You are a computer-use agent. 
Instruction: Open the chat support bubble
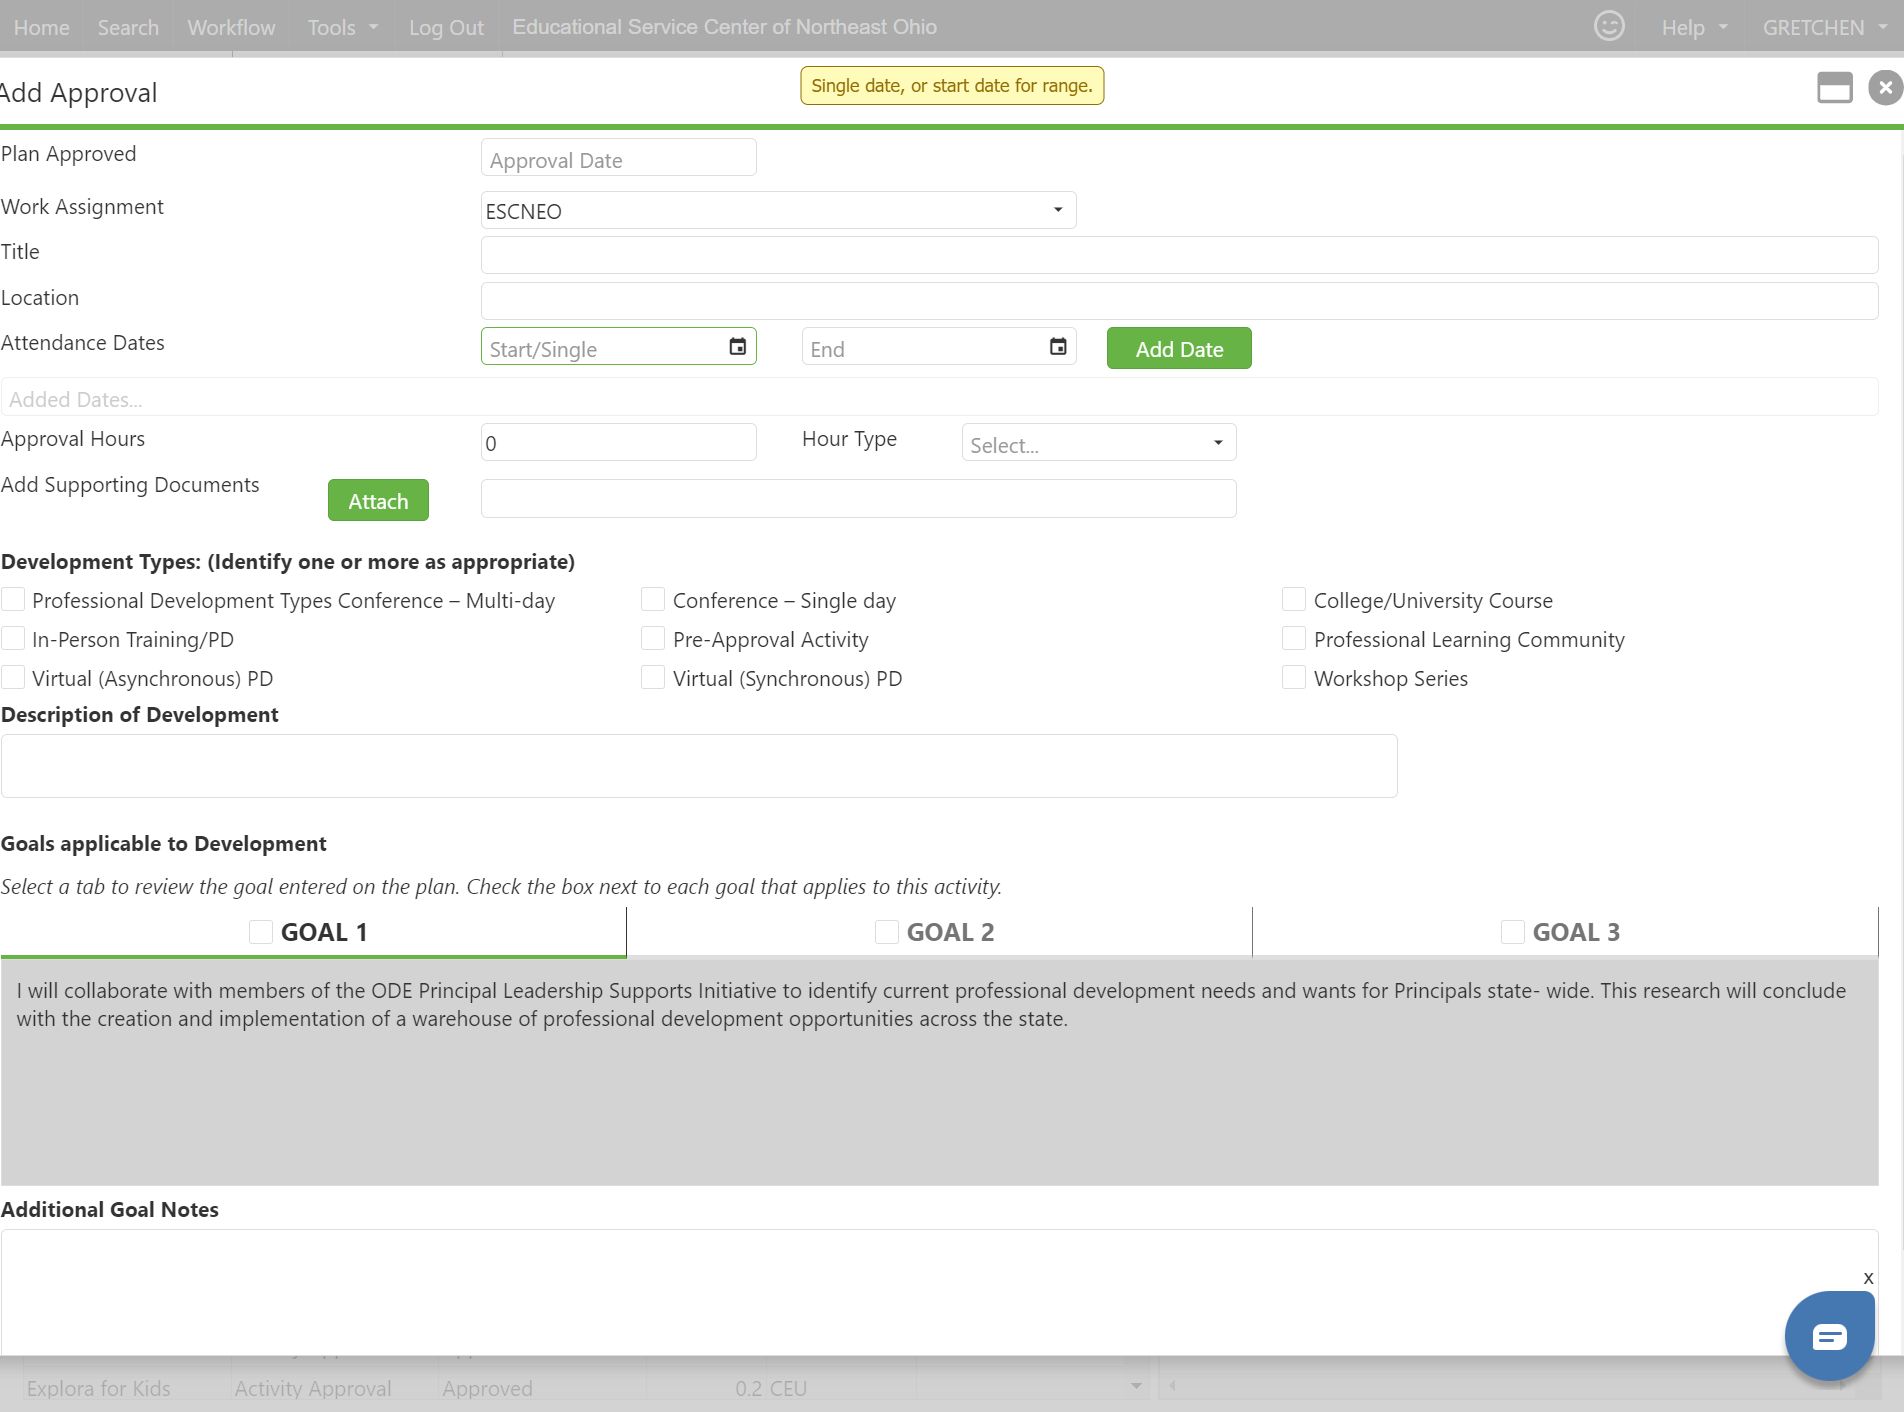pos(1829,1336)
